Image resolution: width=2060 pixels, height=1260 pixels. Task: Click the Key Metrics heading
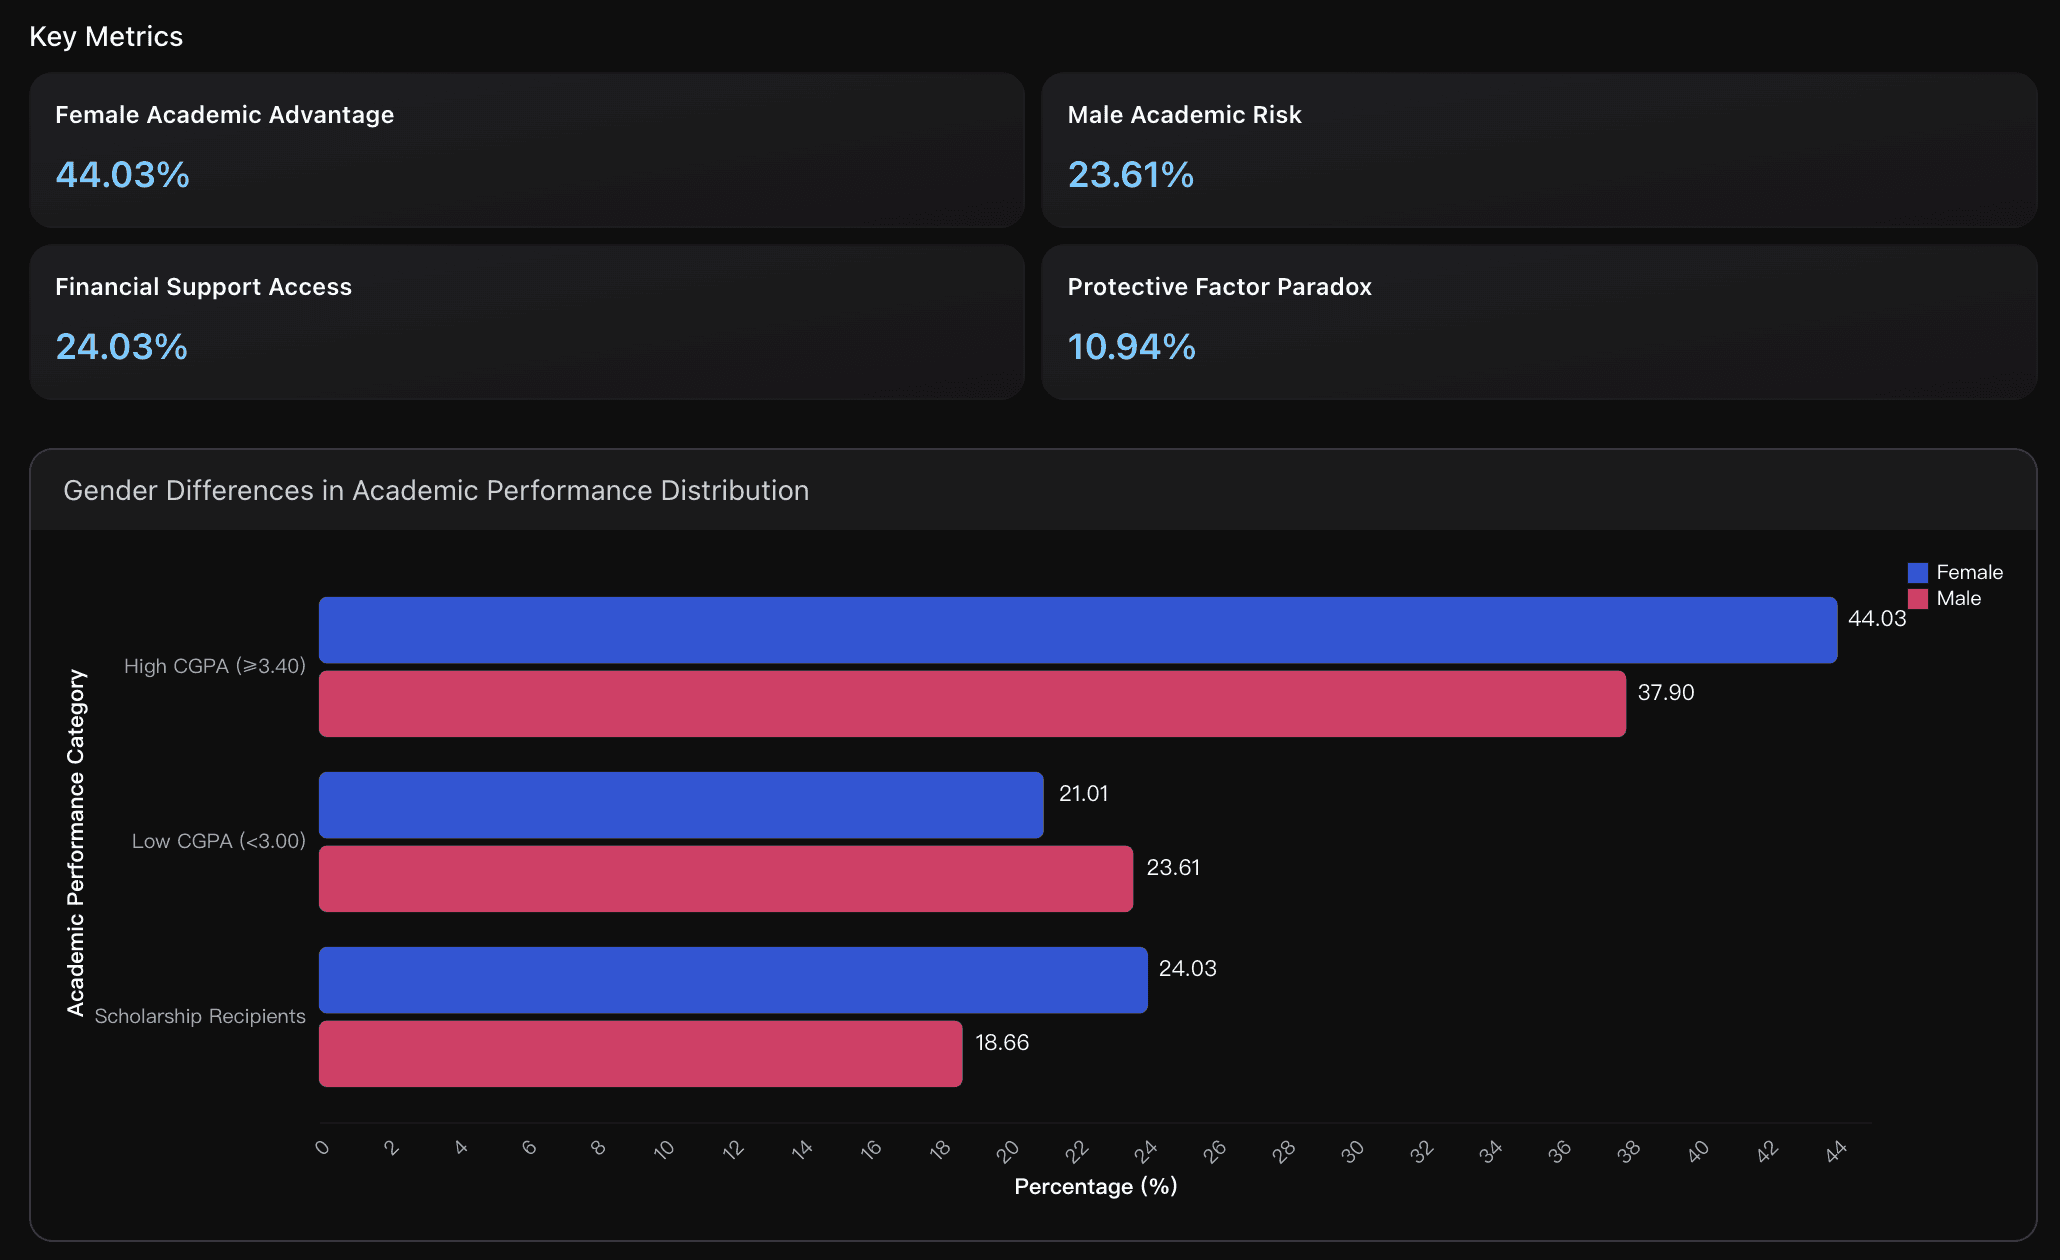pyautogui.click(x=106, y=37)
